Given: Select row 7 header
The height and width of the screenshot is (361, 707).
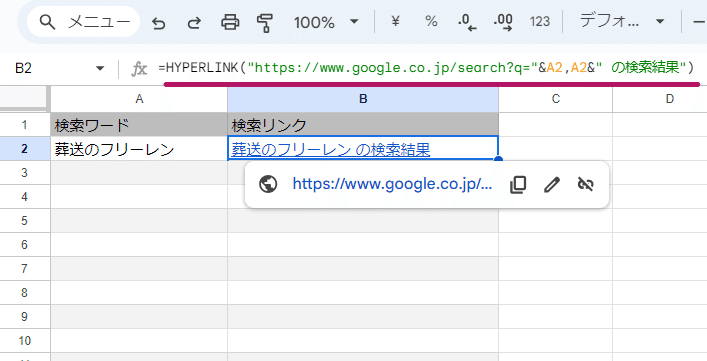Looking at the screenshot, I should [x=25, y=268].
